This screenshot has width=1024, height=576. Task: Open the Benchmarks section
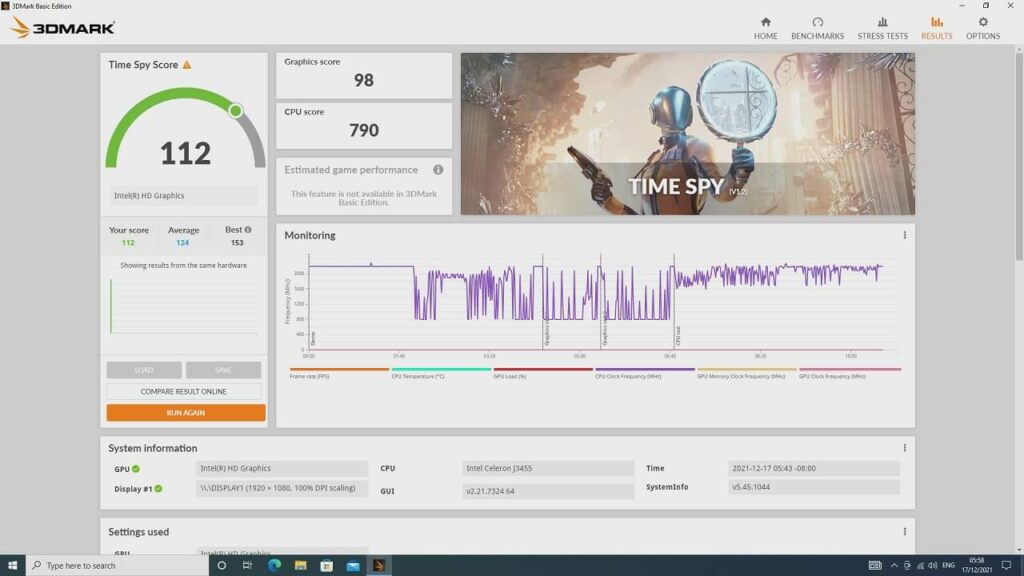click(x=817, y=28)
